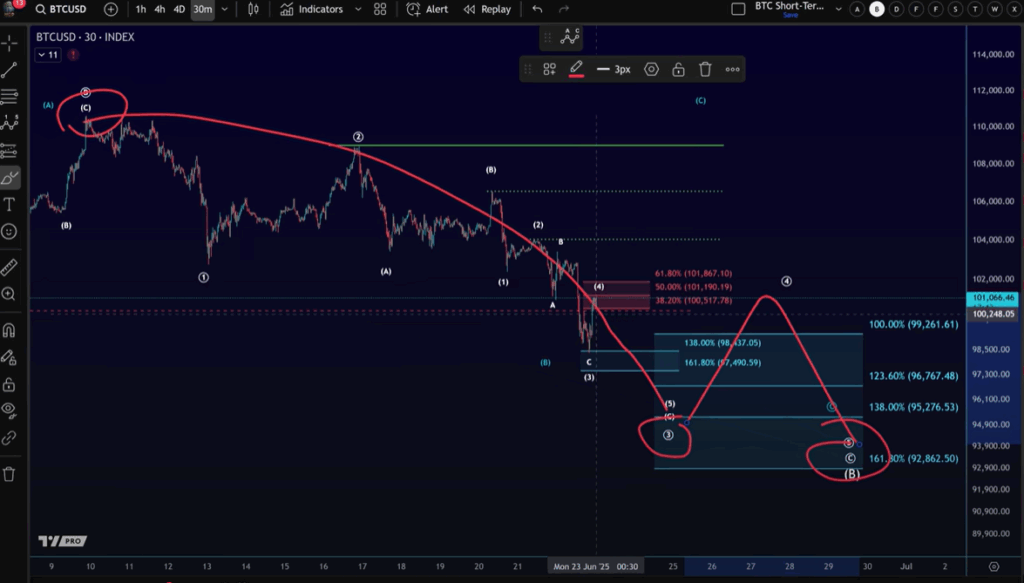This screenshot has height=583, width=1024.
Task: Select the ruler Measure tool
Action: coord(9,266)
